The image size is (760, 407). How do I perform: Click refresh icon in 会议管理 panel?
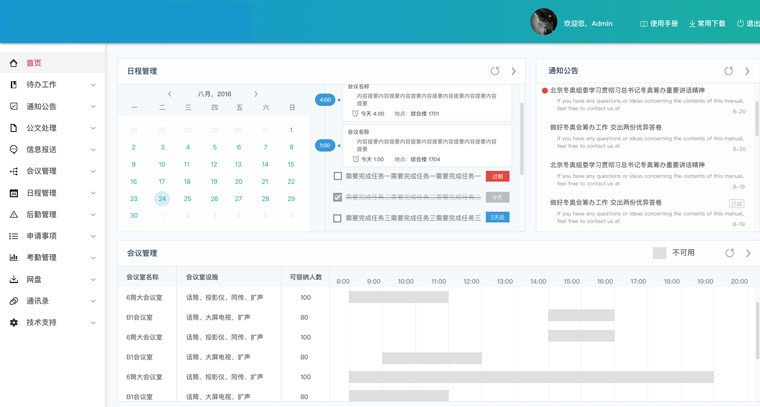click(729, 253)
